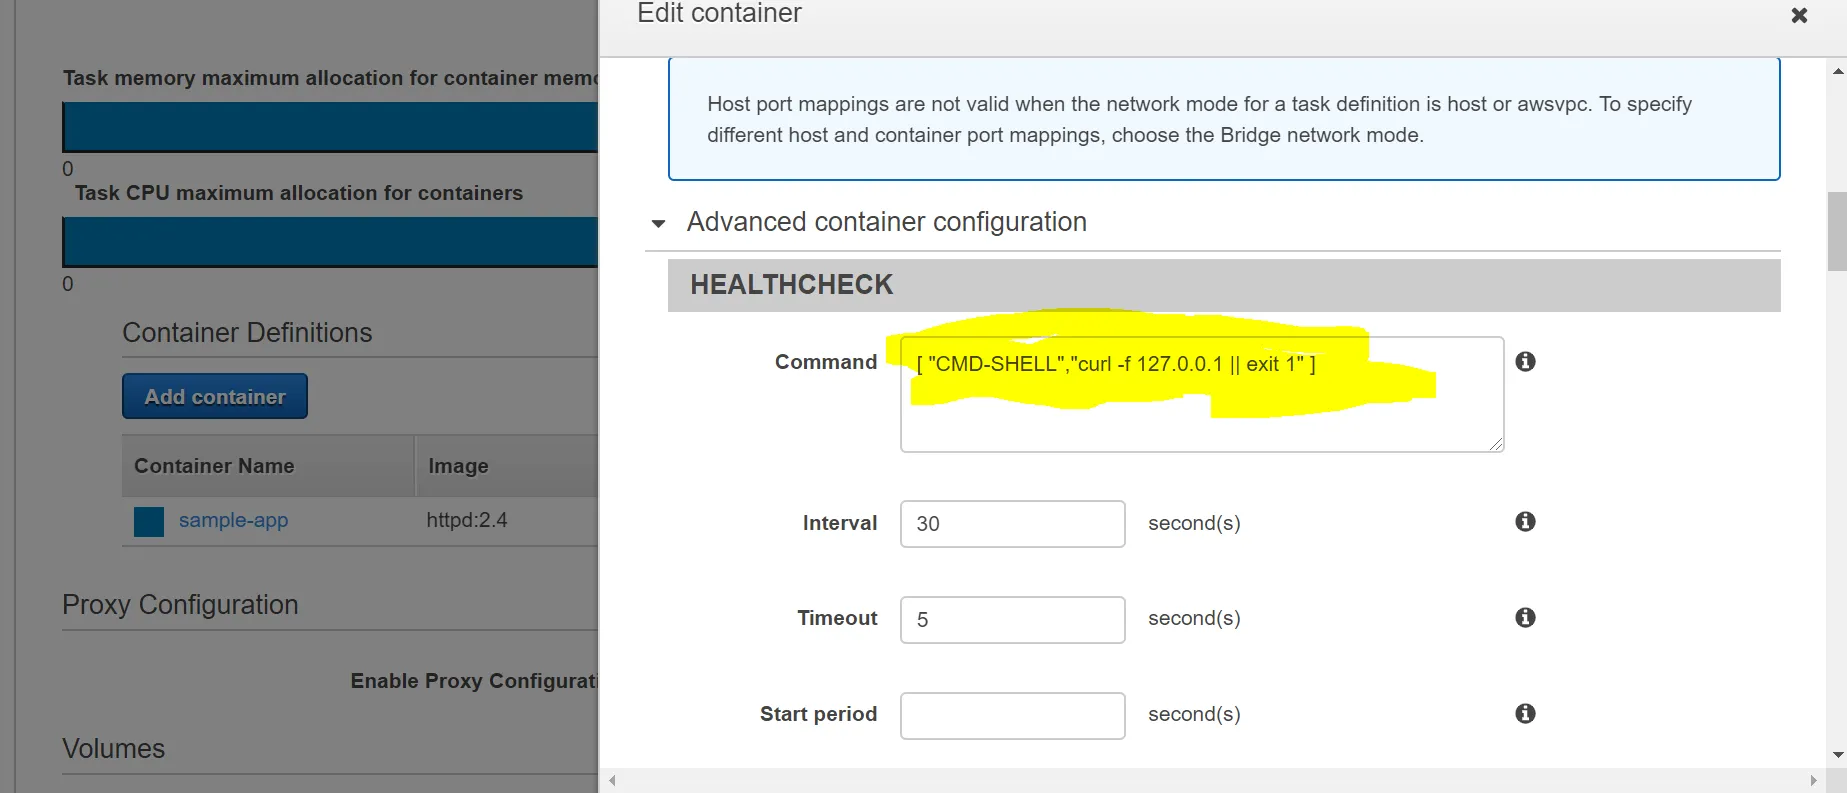
Task: Click info icon beside Timeout field
Action: [x=1525, y=618]
